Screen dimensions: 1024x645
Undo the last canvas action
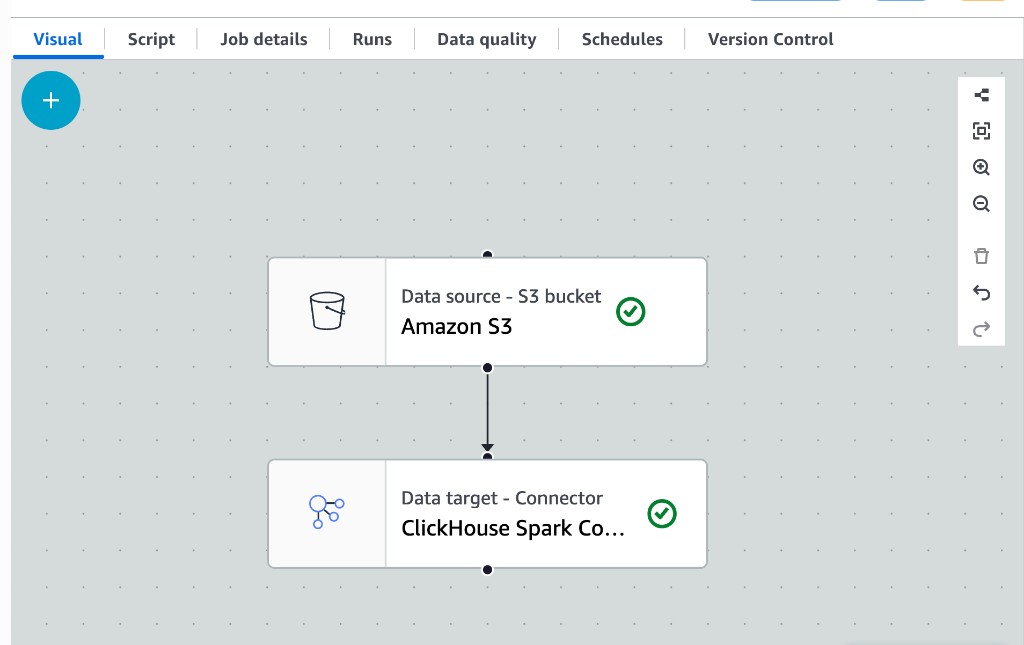981,292
